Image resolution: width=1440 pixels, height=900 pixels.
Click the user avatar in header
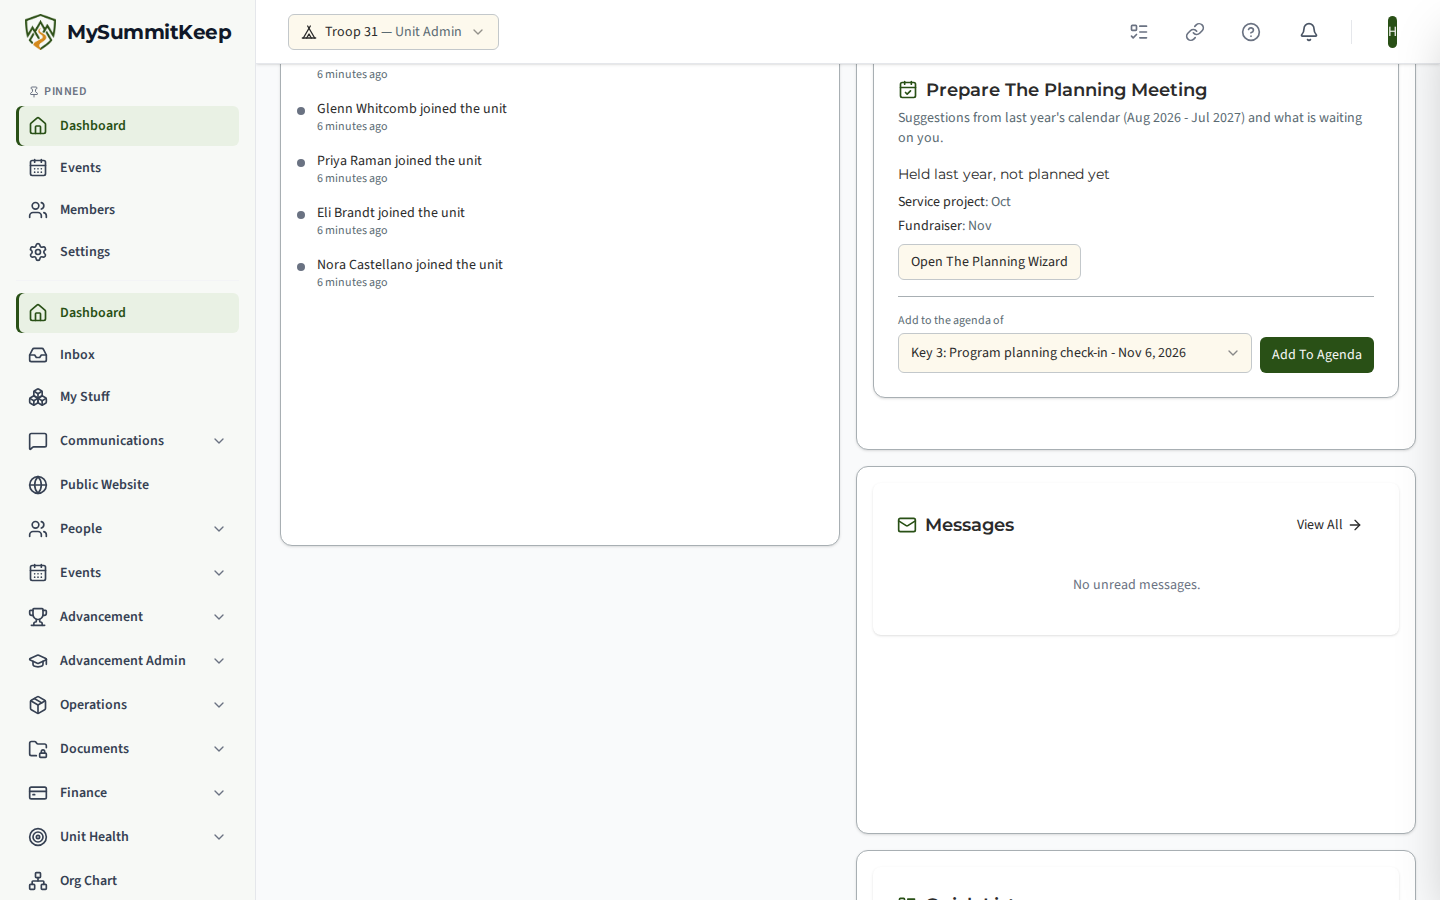click(1392, 32)
